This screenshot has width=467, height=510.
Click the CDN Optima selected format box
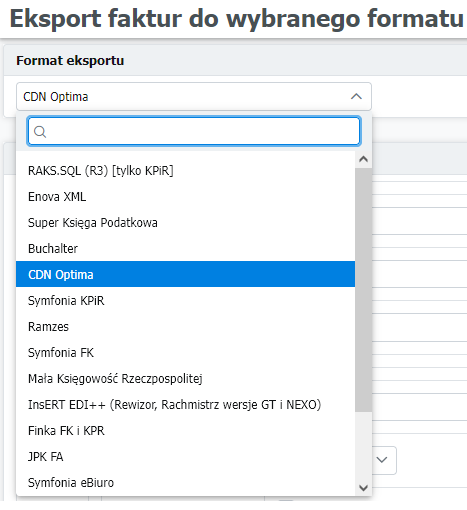pos(194,97)
